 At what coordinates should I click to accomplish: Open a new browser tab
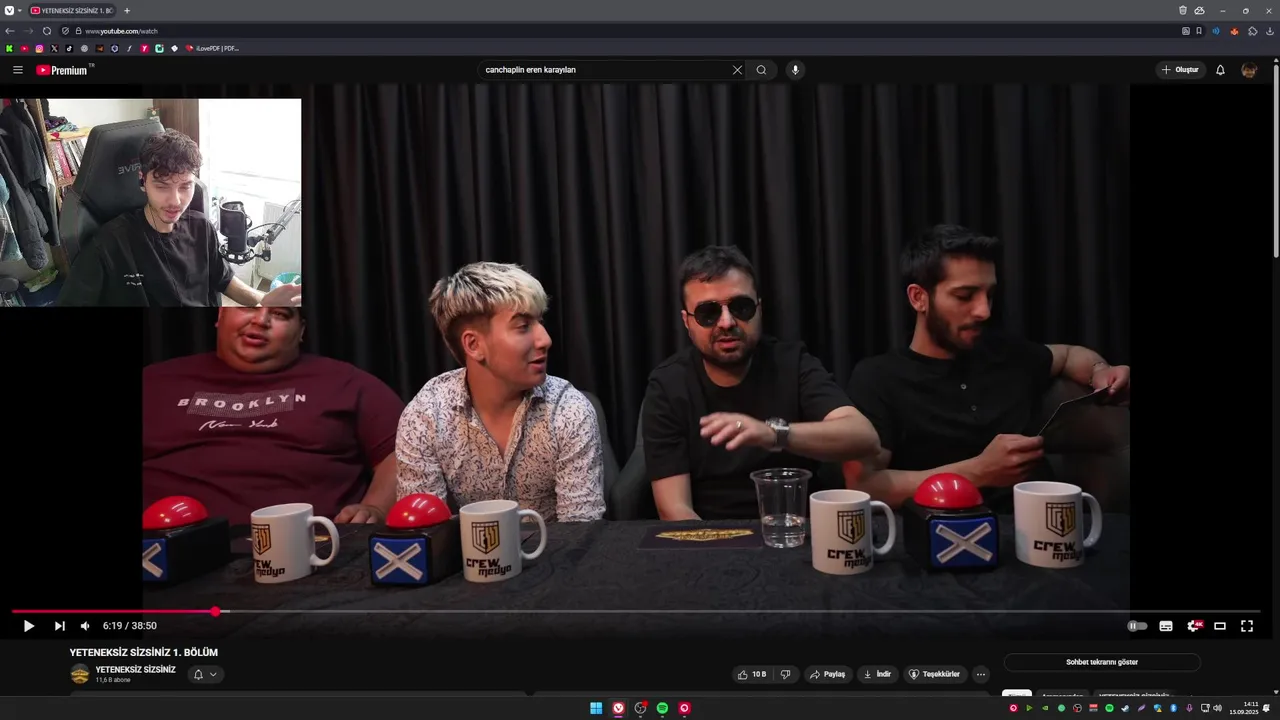127,10
